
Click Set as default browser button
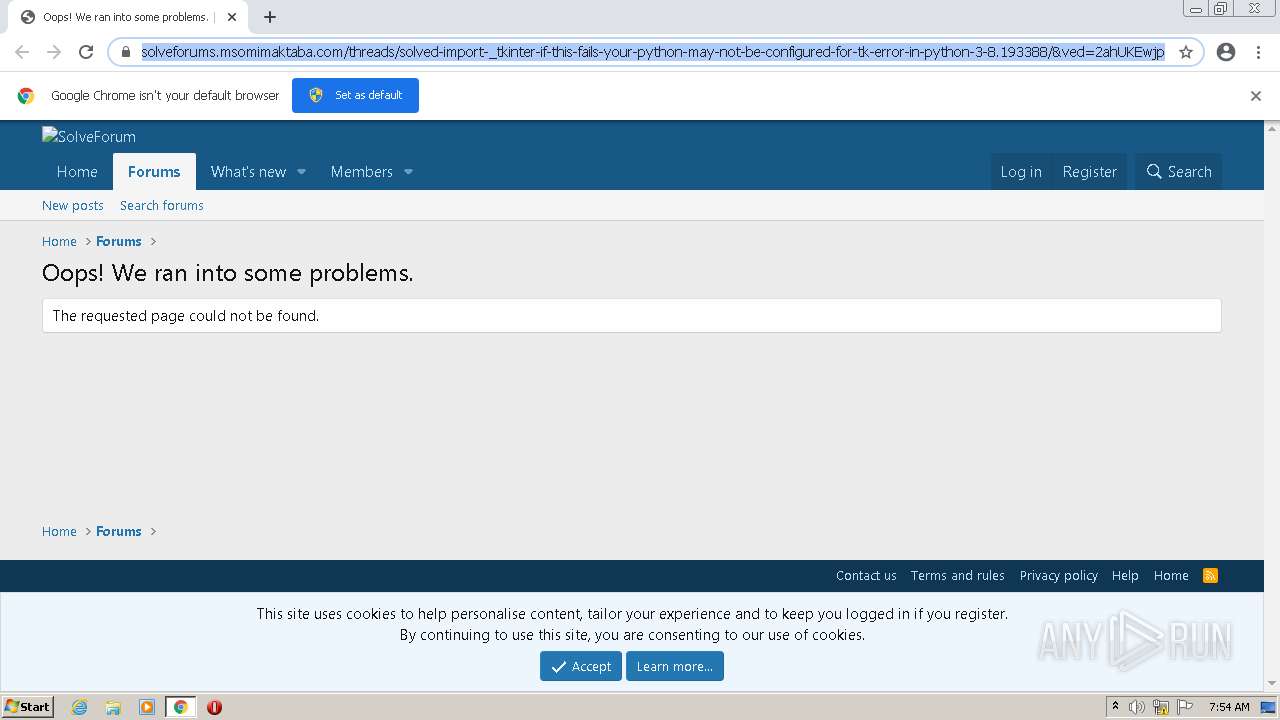pos(355,95)
